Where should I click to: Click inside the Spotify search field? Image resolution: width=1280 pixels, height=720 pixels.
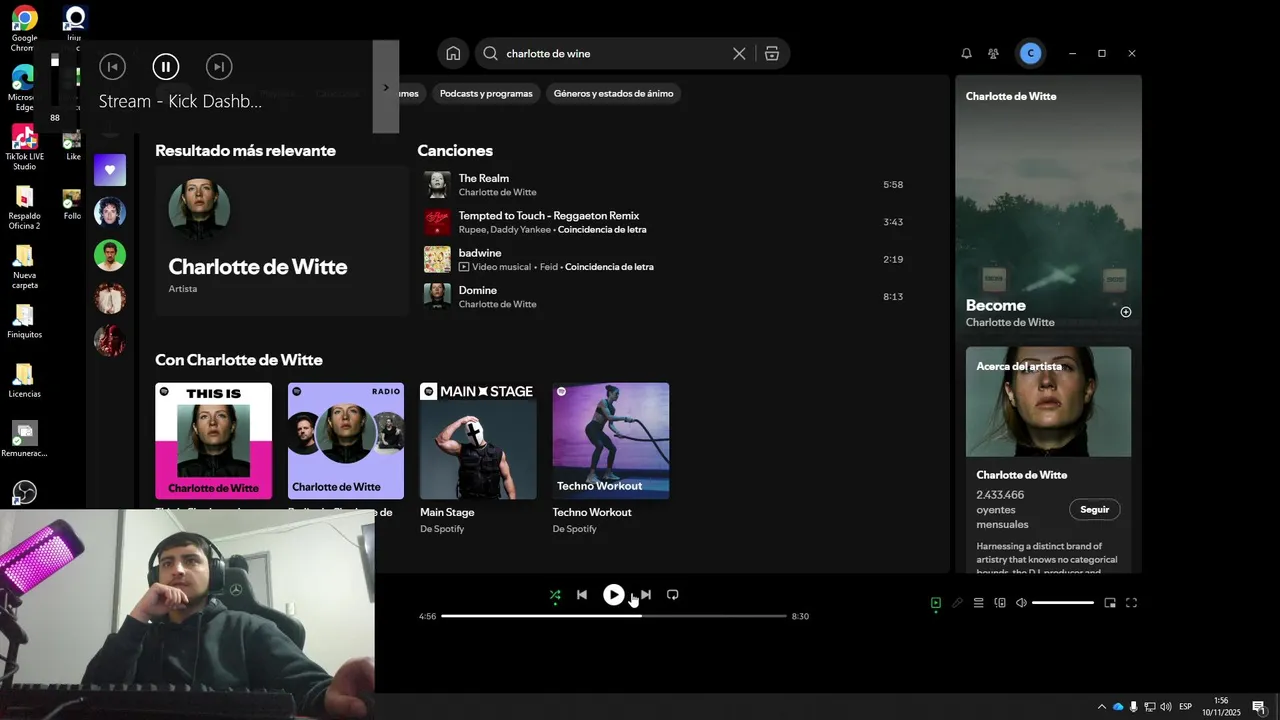pyautogui.click(x=615, y=54)
